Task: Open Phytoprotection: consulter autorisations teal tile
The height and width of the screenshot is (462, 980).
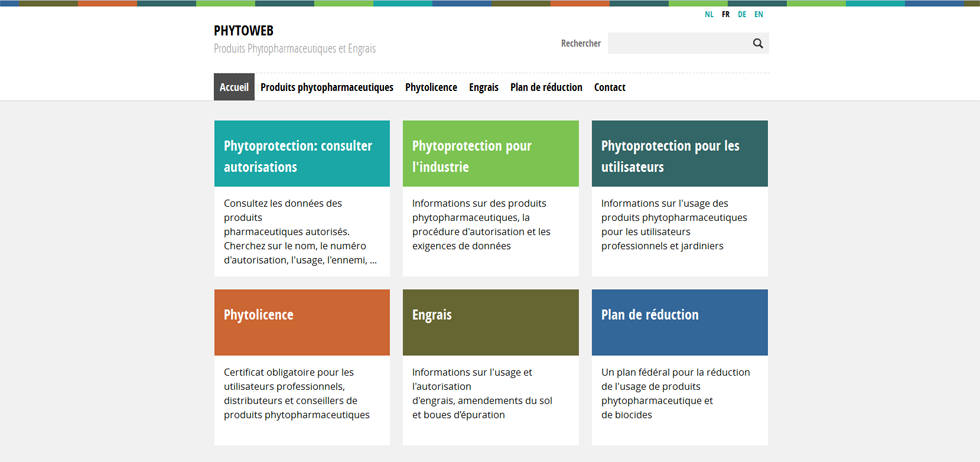Action: tap(302, 155)
